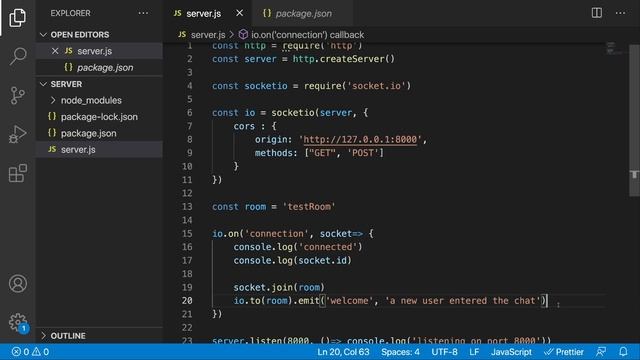The width and height of the screenshot is (640, 360).
Task: Click the errors count in status bar
Action: click(x=20, y=352)
